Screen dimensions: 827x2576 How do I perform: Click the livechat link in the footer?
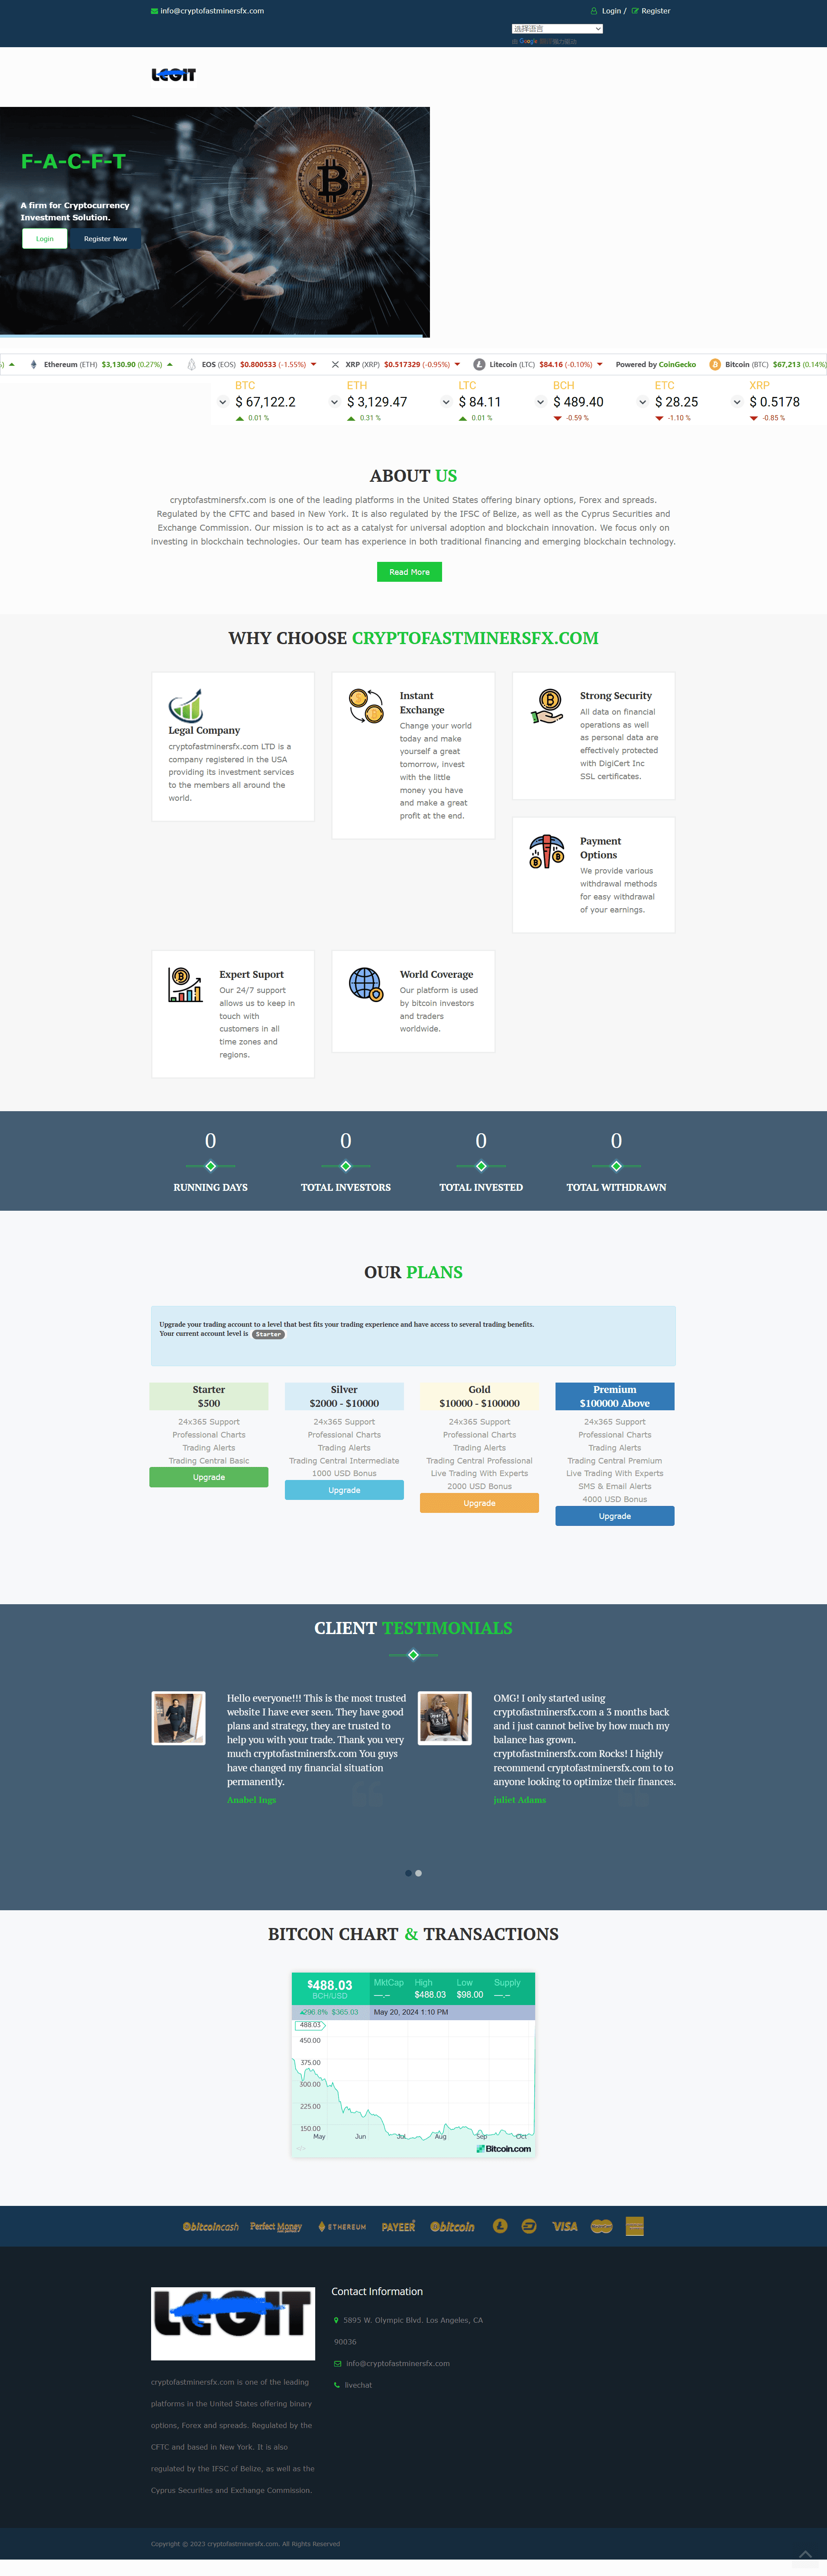[358, 2385]
